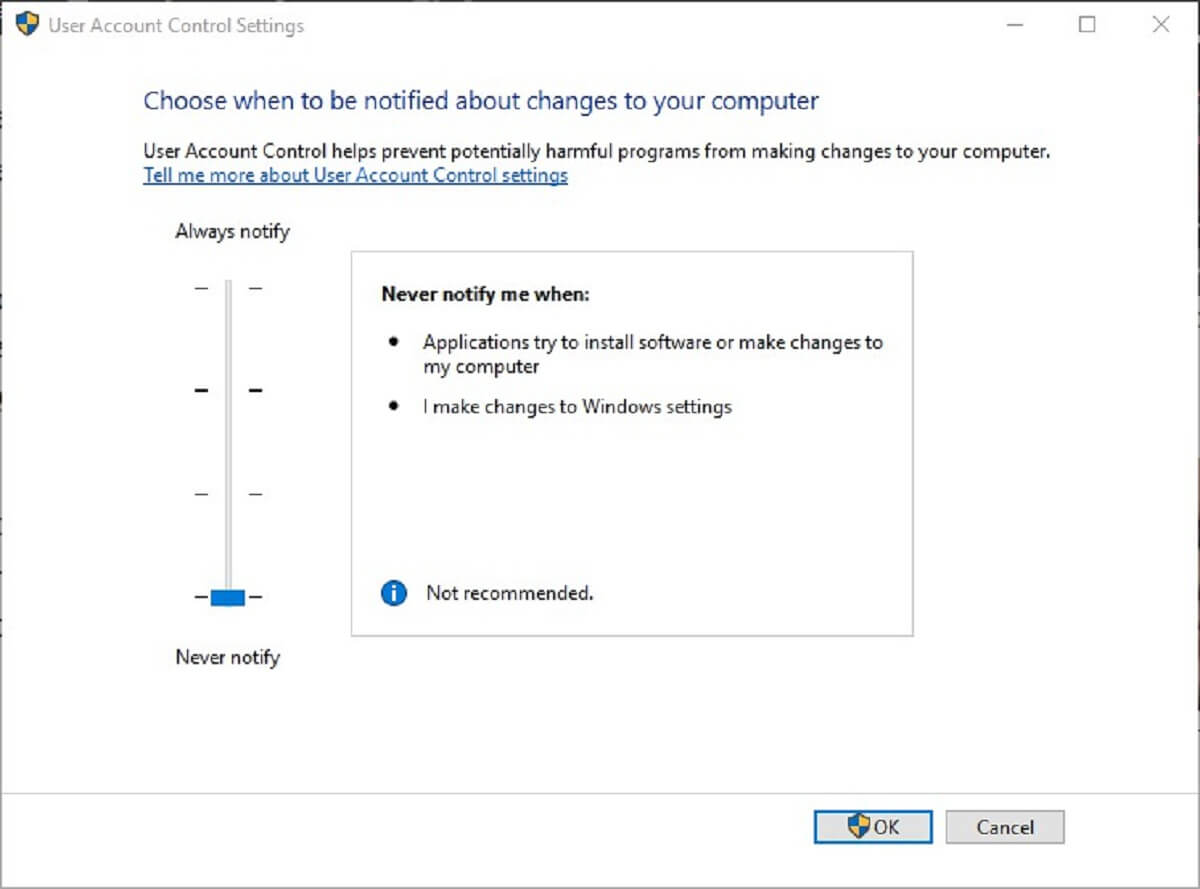The image size is (1200, 889).
Task: Open the Tell me more about User Account Control settings link
Action: click(355, 175)
